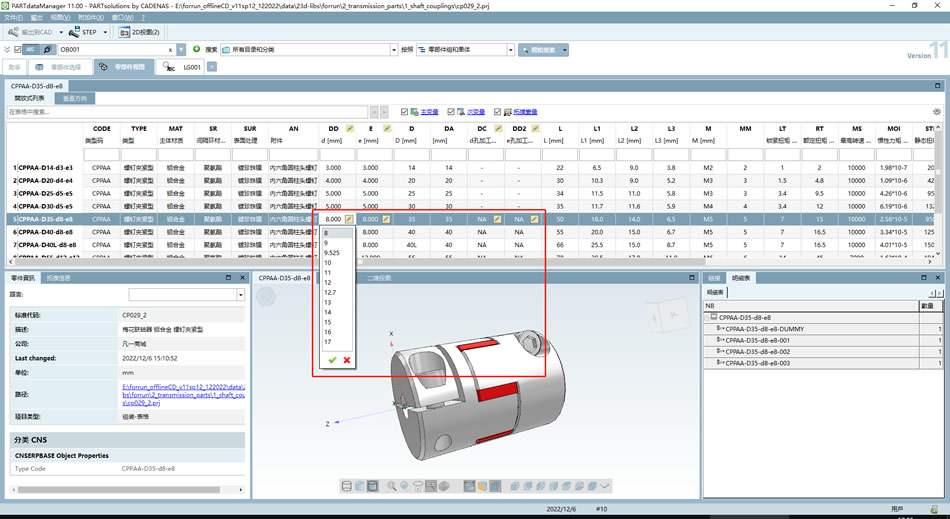Cancel the value list with red X
Viewport: 950px width, 519px height.
(347, 360)
